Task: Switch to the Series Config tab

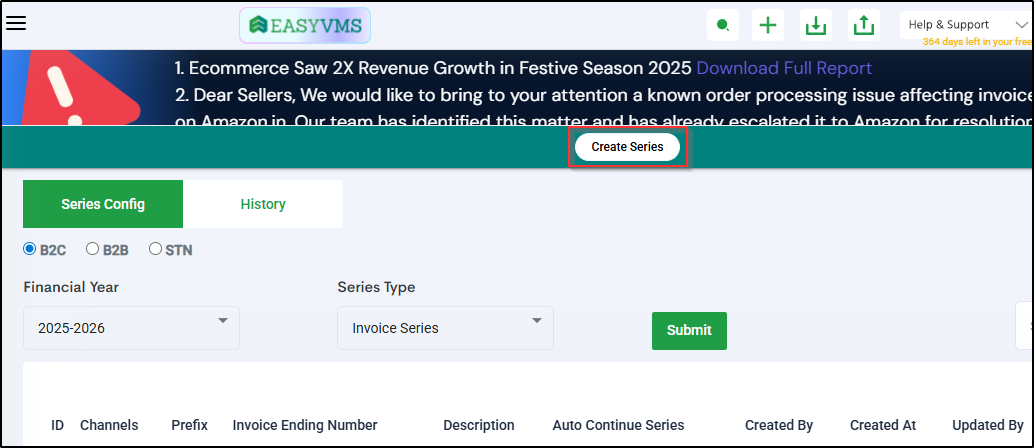Action: (x=103, y=204)
